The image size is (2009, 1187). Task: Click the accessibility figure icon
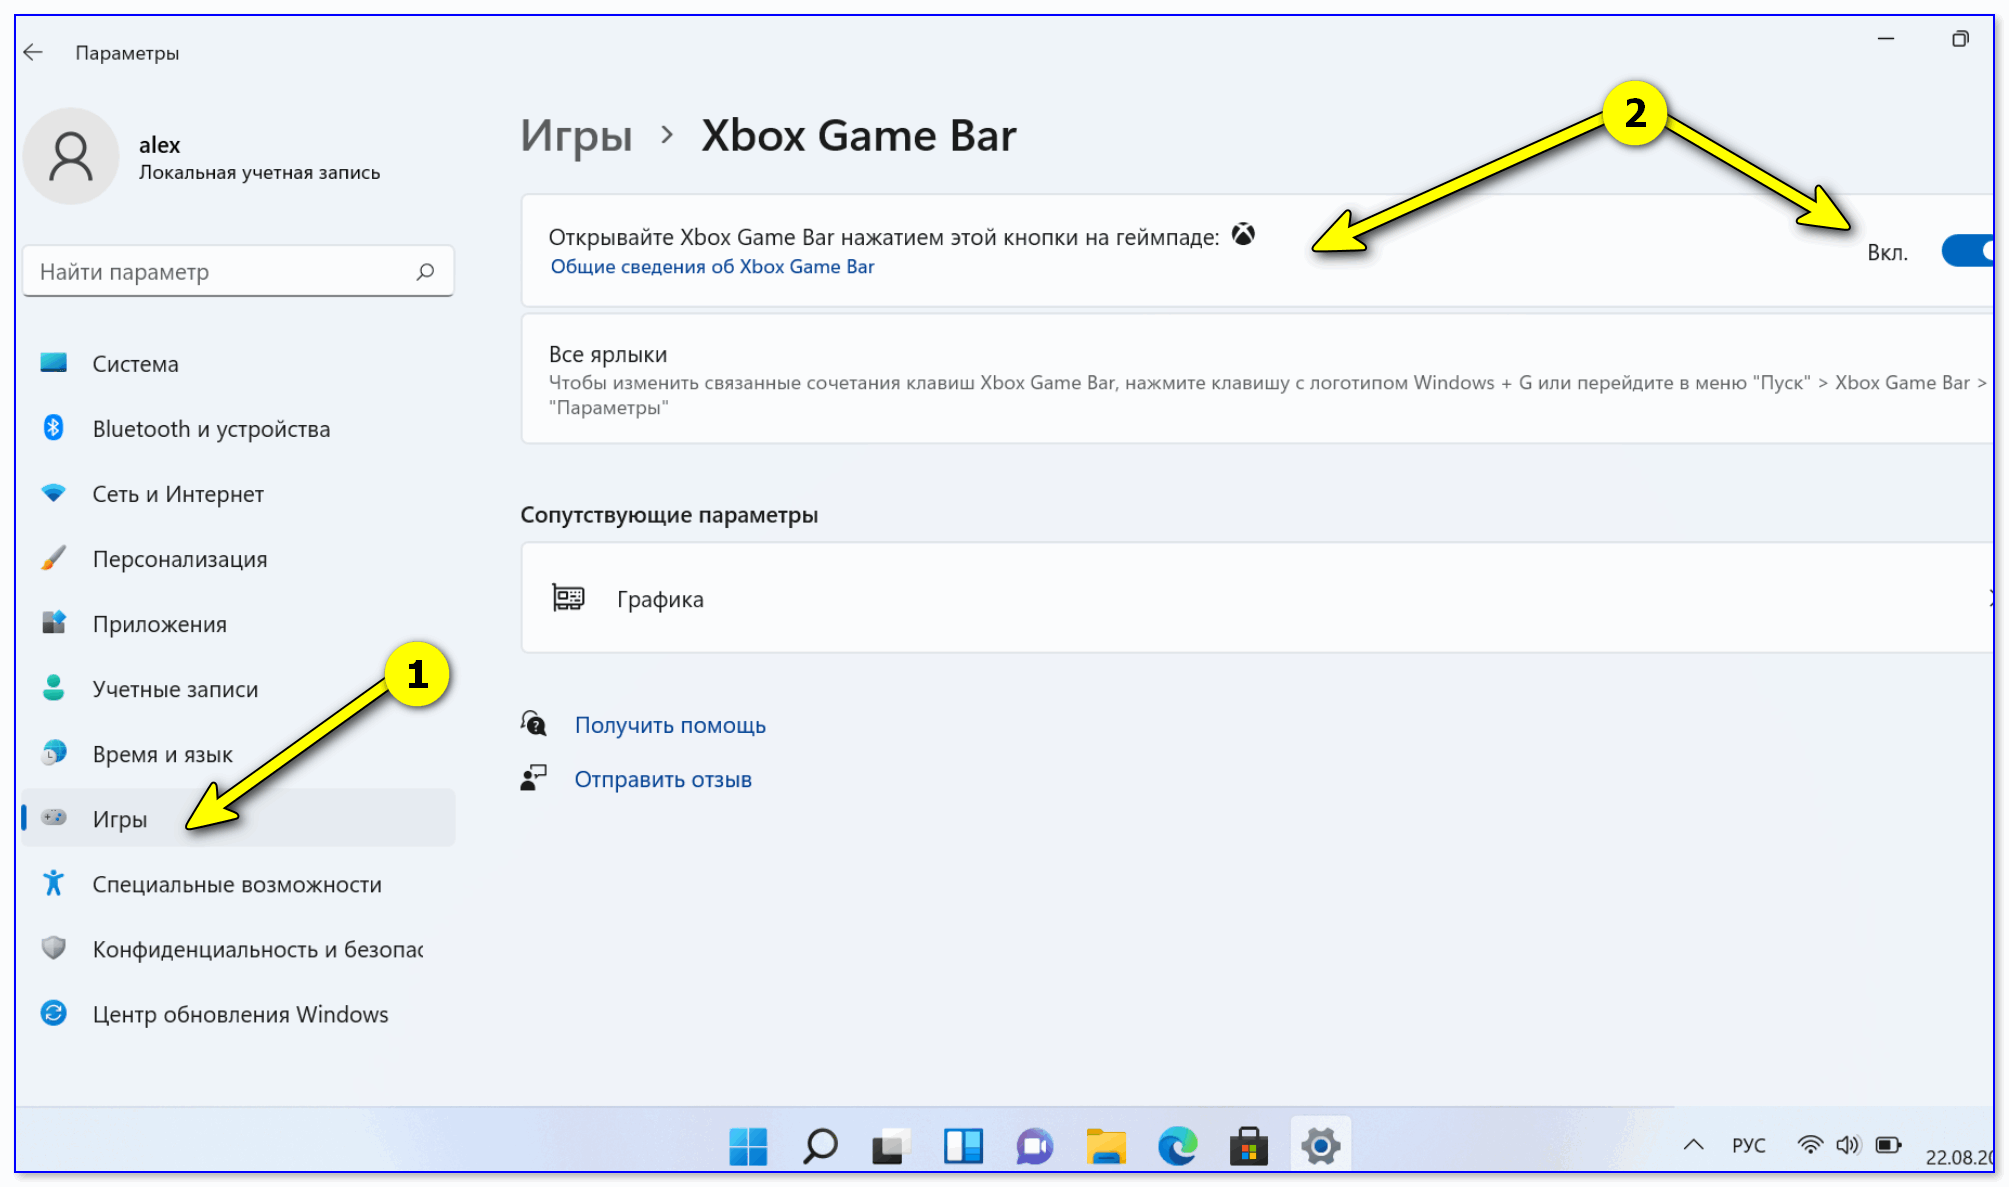(54, 883)
